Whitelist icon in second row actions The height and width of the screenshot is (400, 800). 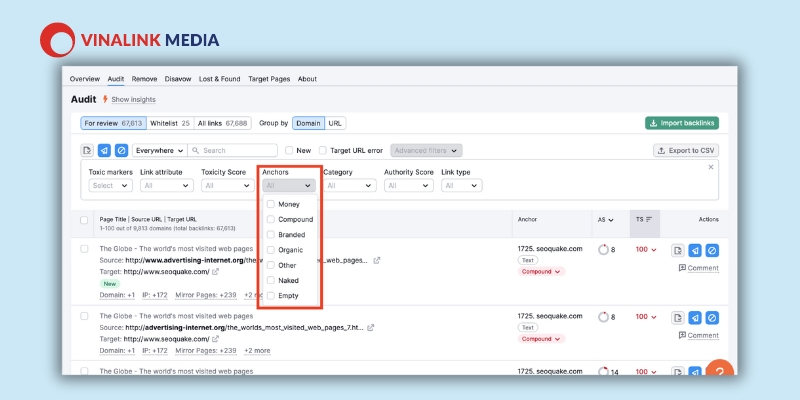click(x=678, y=318)
